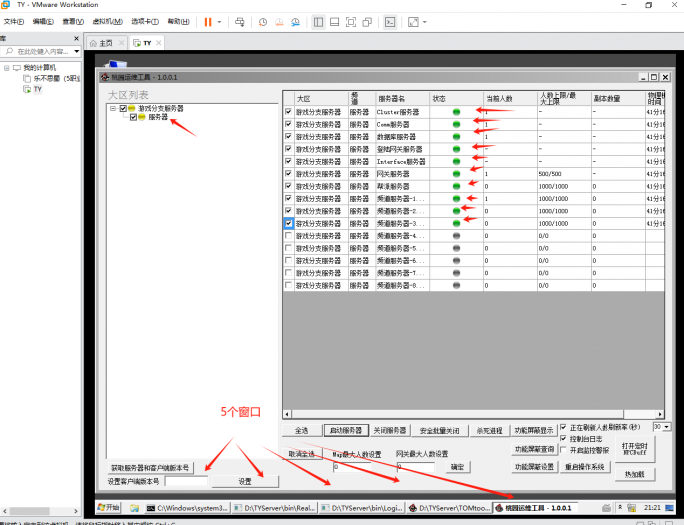Click gray status light of 频道服务器-4 row
Screen dimensions: 684x525
457,236
